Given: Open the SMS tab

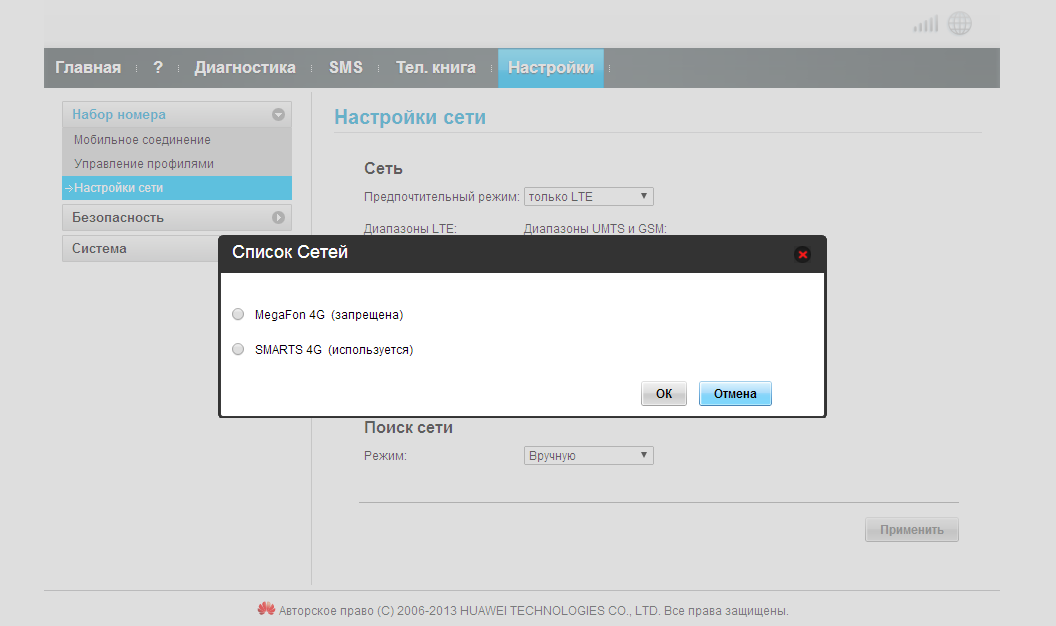Looking at the screenshot, I should coord(345,67).
